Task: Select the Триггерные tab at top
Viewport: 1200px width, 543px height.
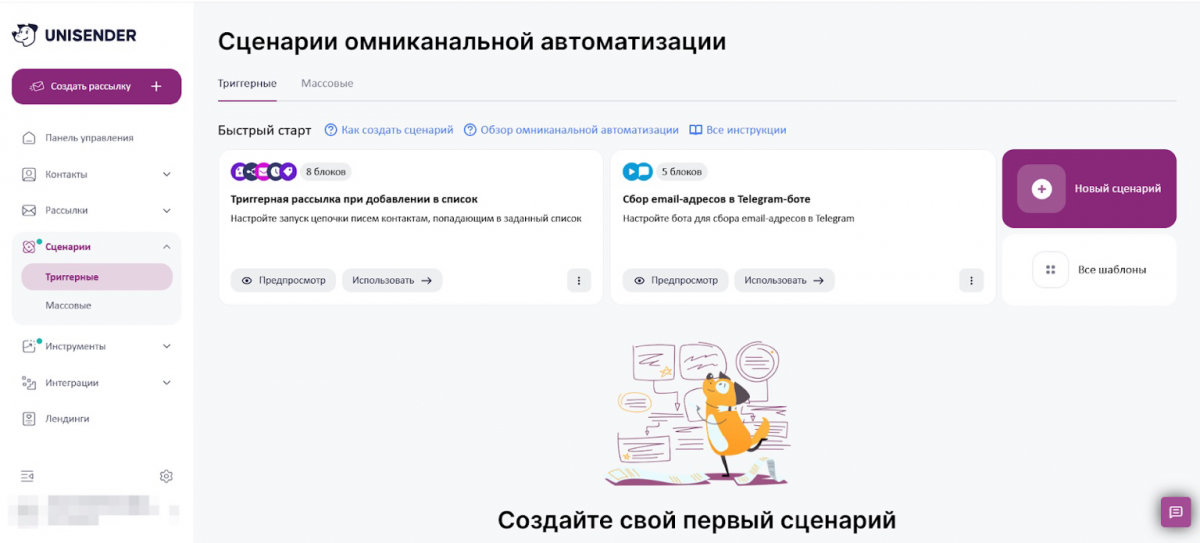Action: [247, 83]
